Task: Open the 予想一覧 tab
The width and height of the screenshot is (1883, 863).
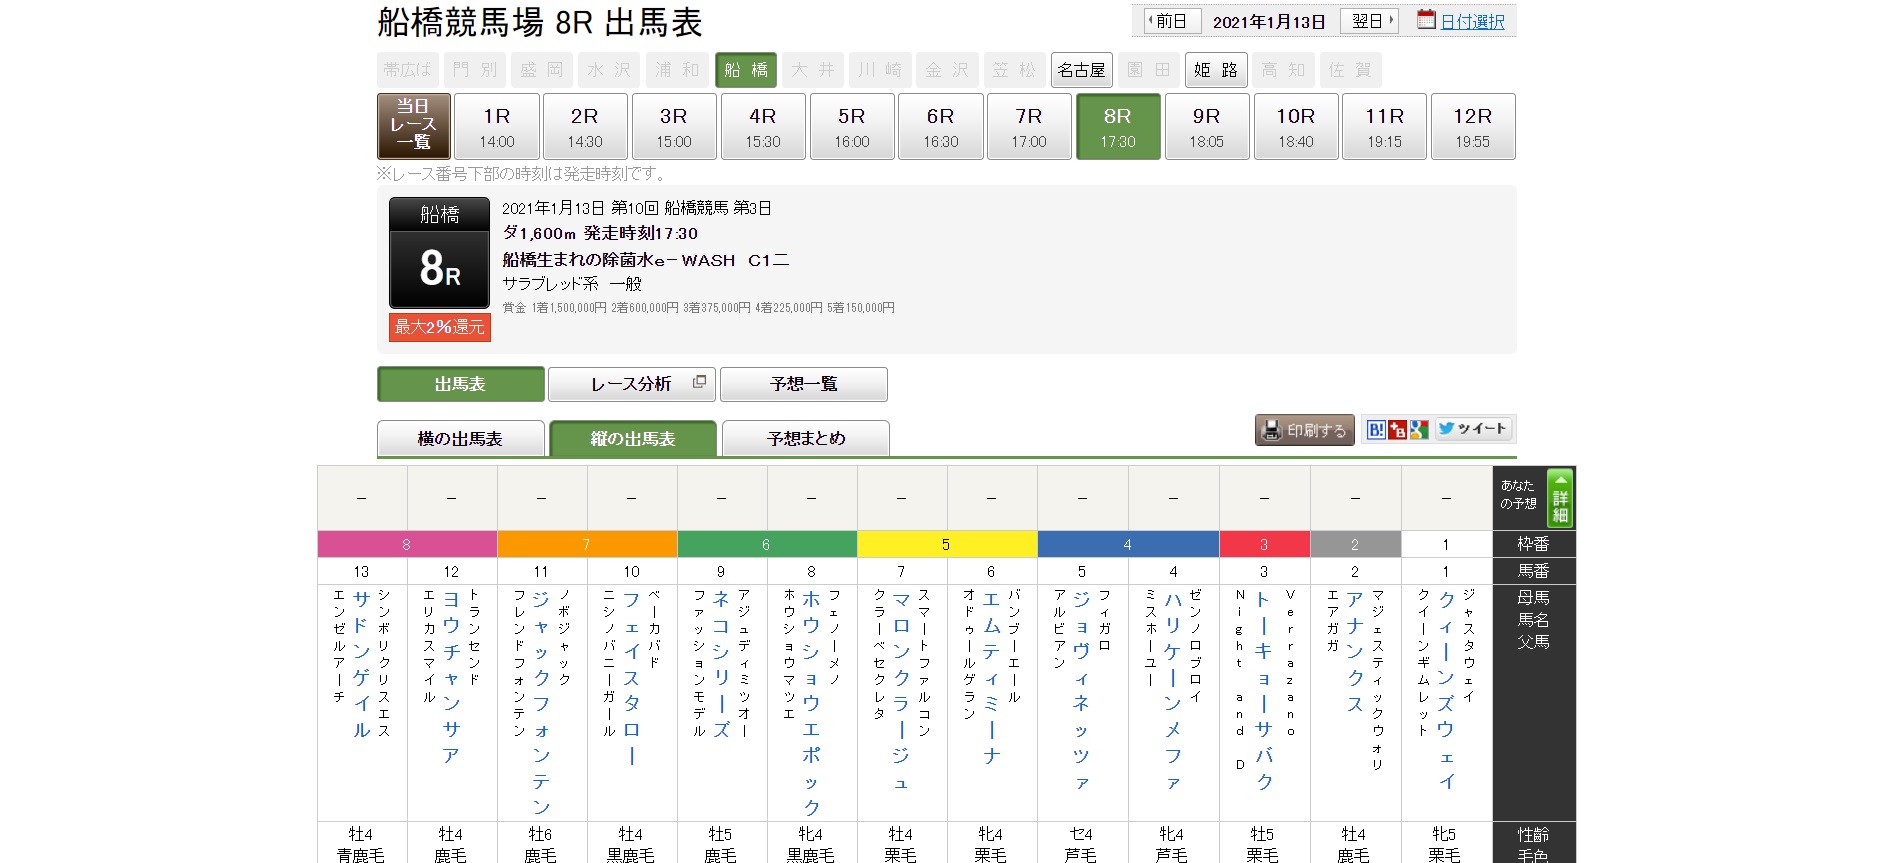Action: (x=804, y=384)
